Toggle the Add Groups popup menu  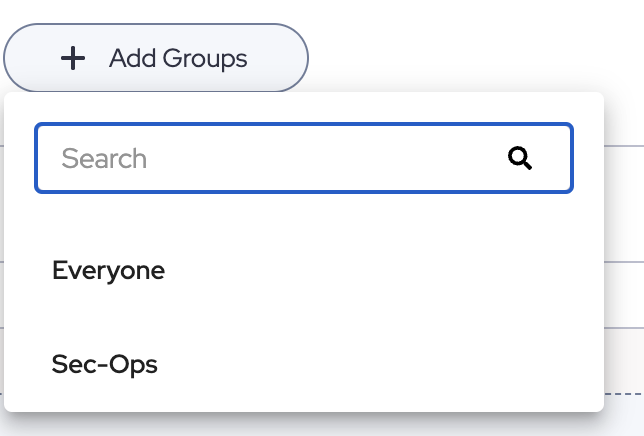point(156,59)
